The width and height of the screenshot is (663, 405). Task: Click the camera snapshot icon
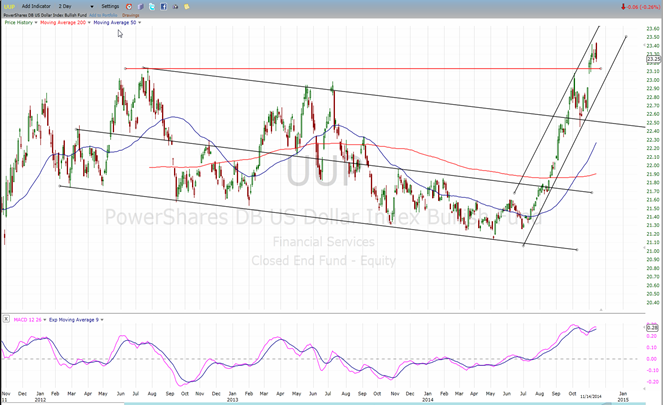[x=175, y=7]
